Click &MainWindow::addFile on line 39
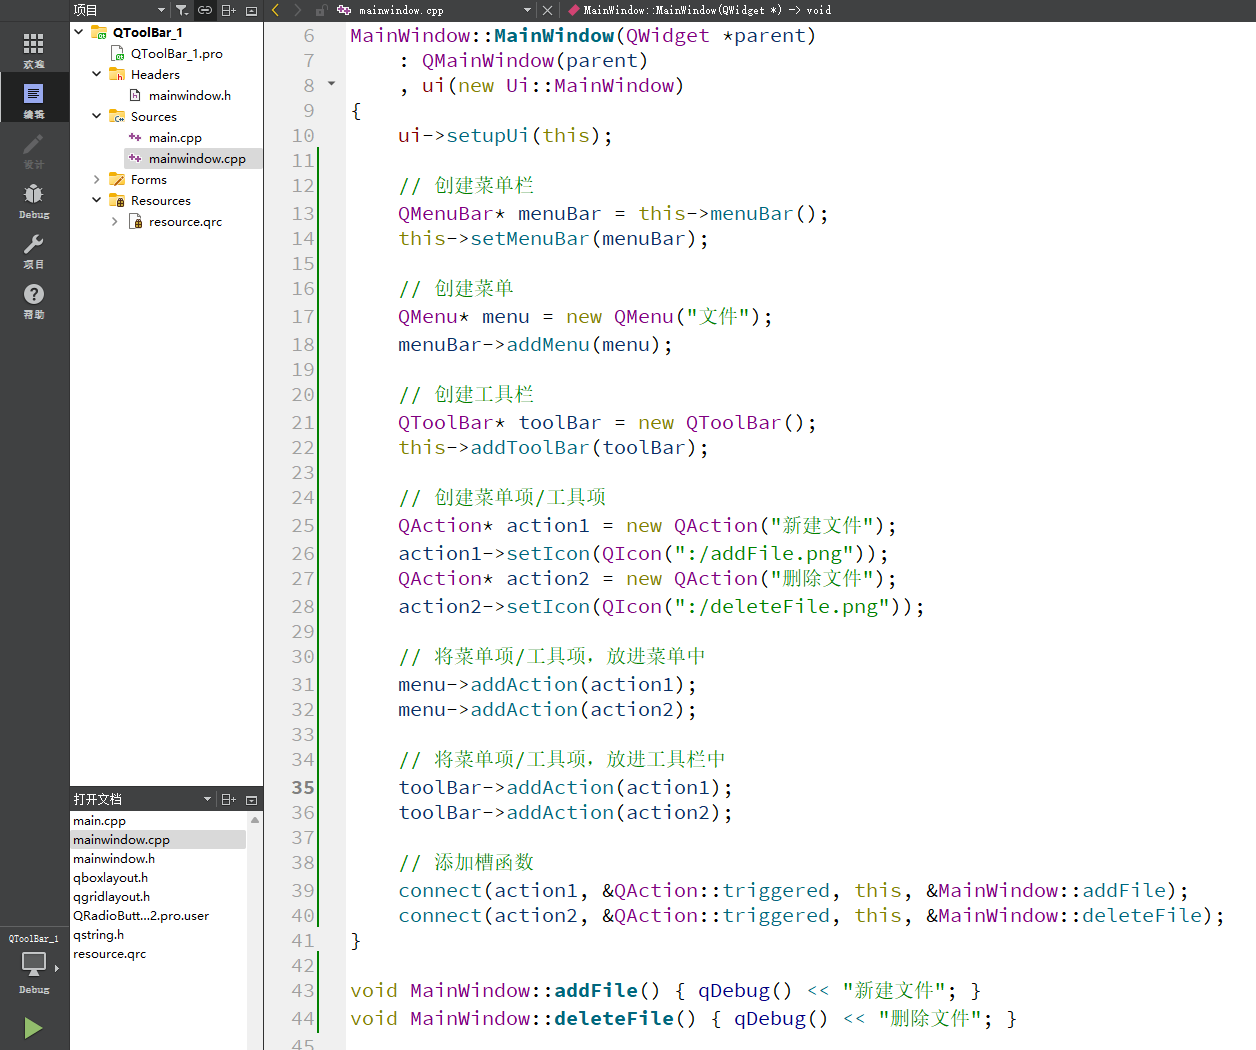Image resolution: width=1256 pixels, height=1050 pixels. click(x=1046, y=890)
